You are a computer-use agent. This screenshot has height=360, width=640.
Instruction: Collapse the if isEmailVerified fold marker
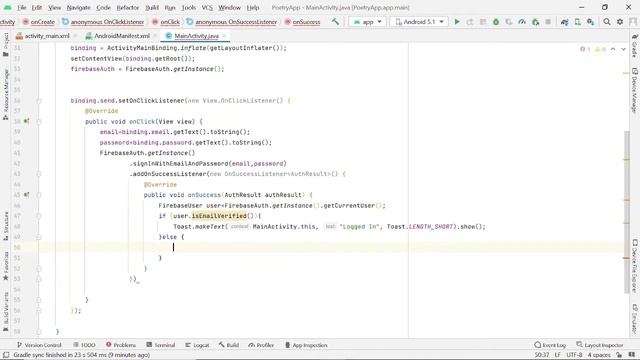pyautogui.click(x=39, y=216)
